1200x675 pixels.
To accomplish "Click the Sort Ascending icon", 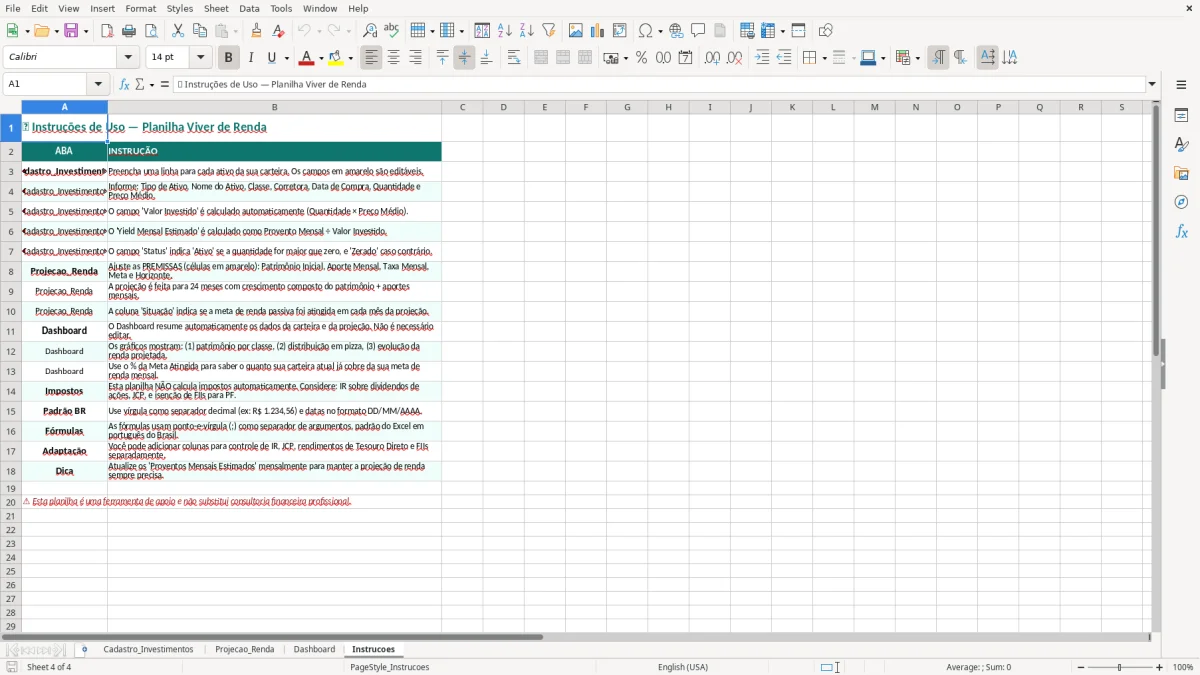I will [505, 31].
